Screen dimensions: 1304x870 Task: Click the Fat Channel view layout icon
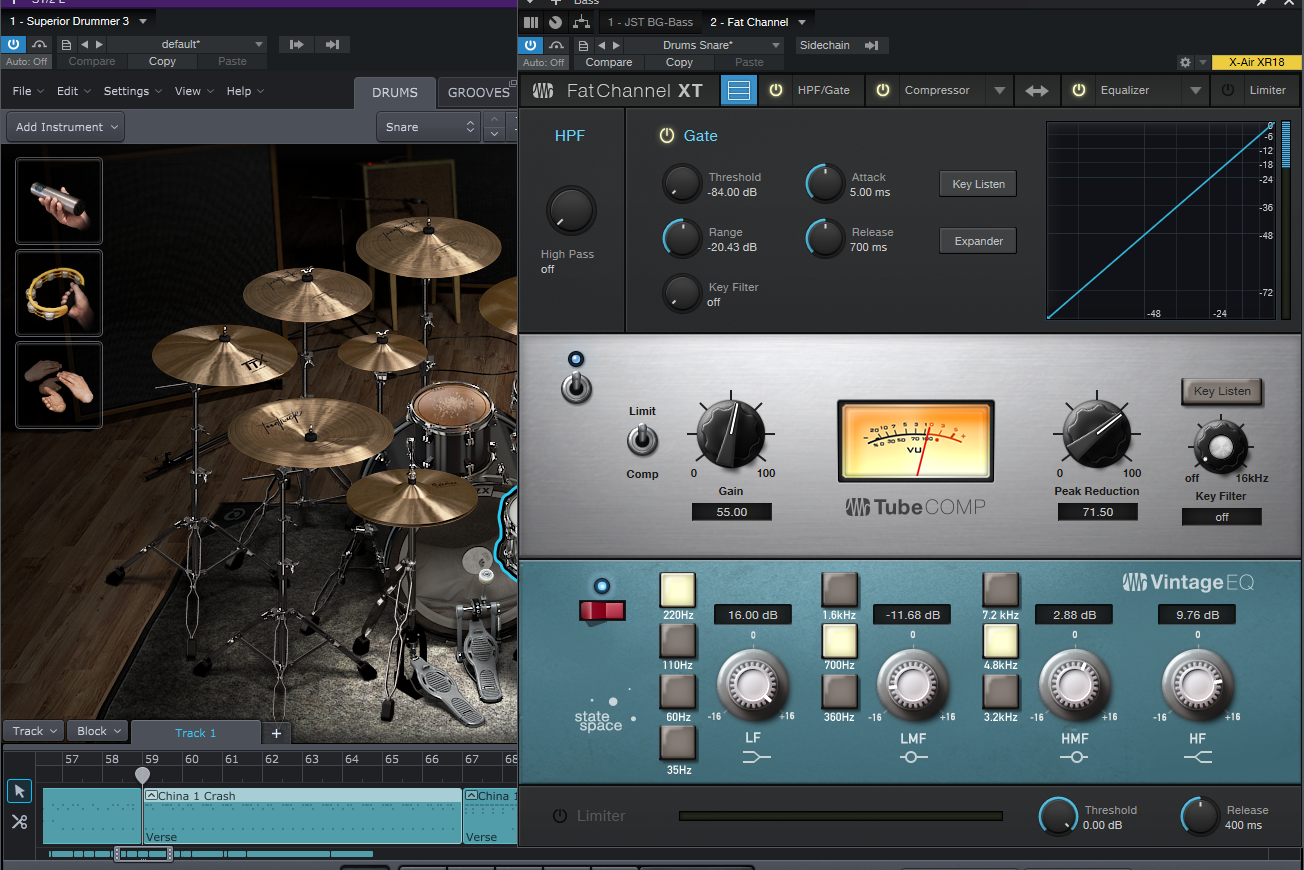pos(739,90)
